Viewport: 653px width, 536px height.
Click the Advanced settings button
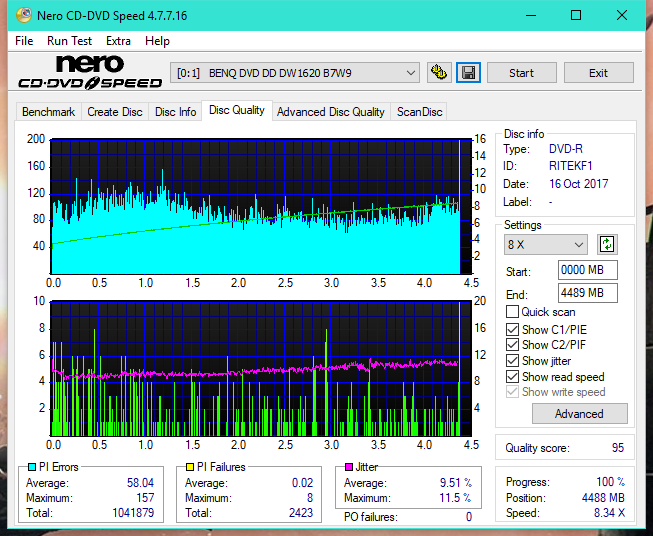579,414
